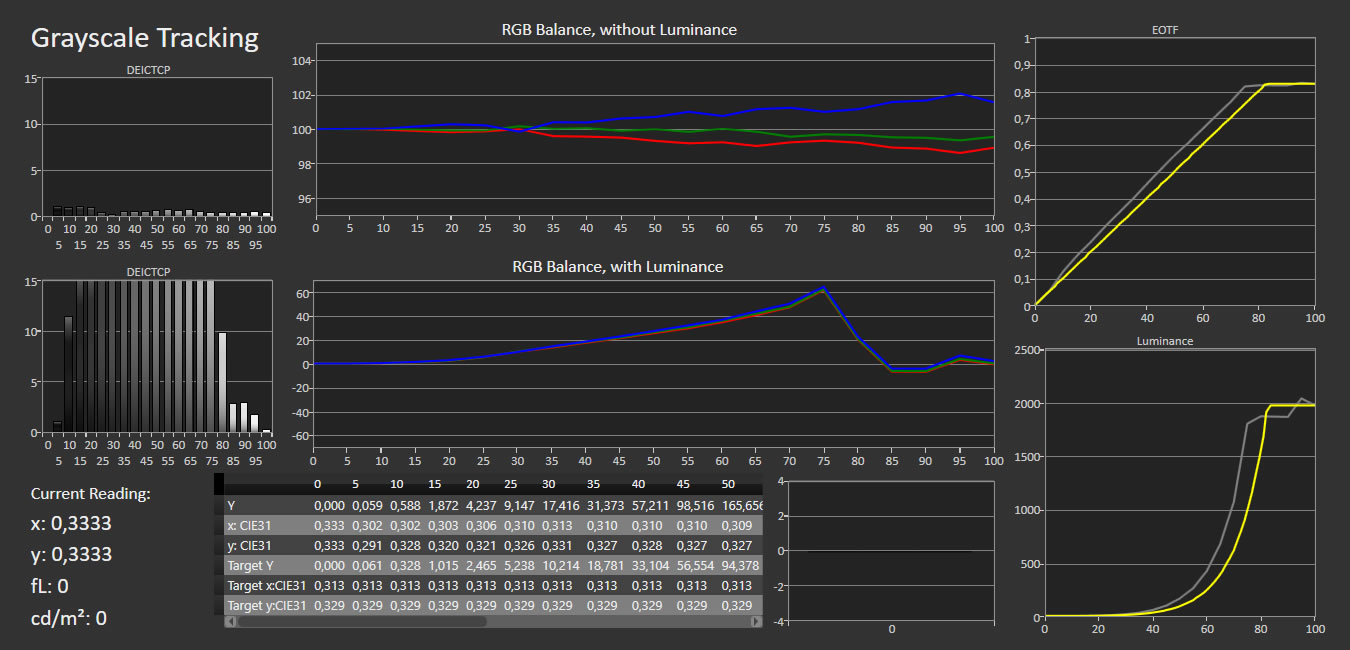Select the upper DEICTCP bar chart

tap(157, 147)
